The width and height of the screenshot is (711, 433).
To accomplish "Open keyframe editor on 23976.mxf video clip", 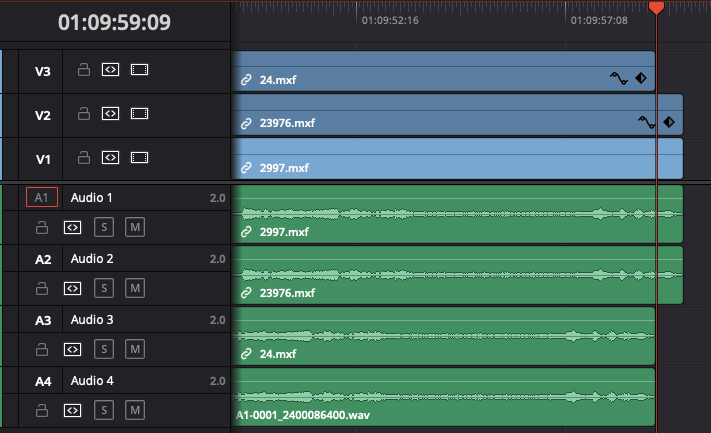I will click(x=669, y=122).
